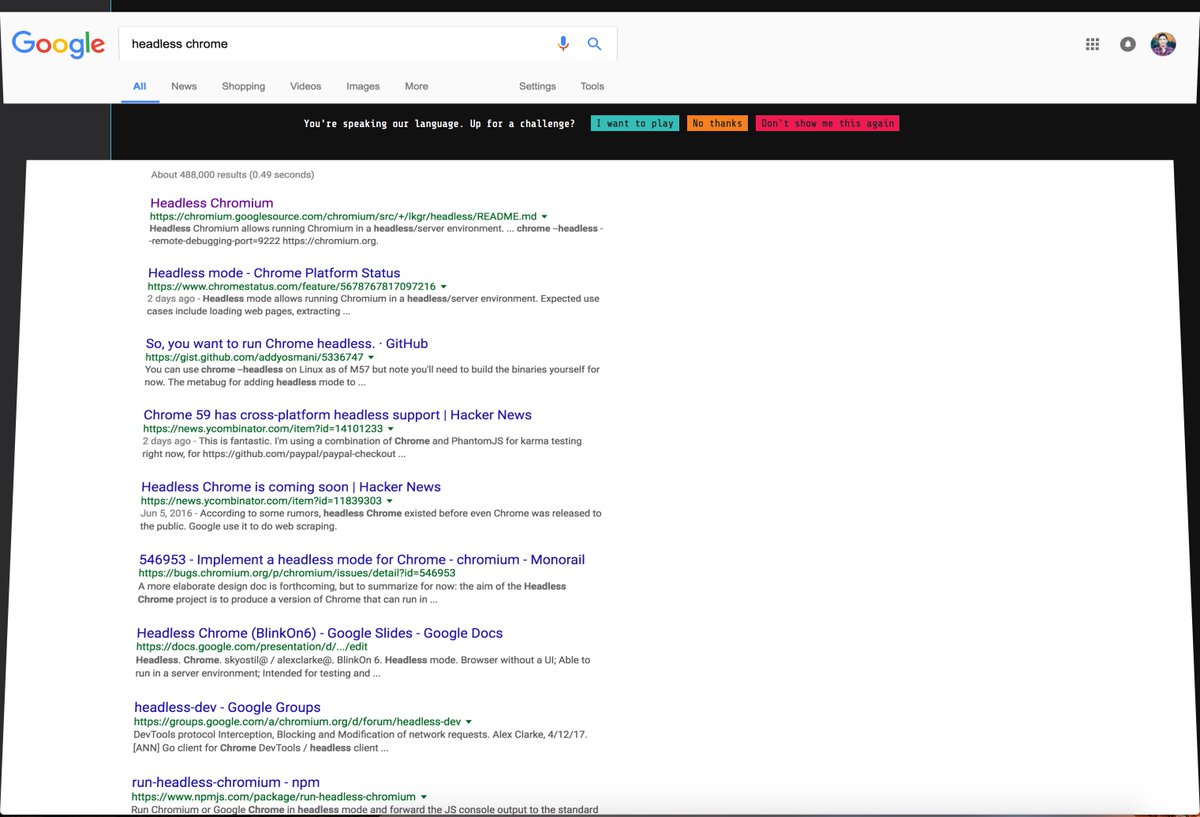Open Headless Chrome is coming soon result
Viewport: 1200px width, 817px height.
291,487
